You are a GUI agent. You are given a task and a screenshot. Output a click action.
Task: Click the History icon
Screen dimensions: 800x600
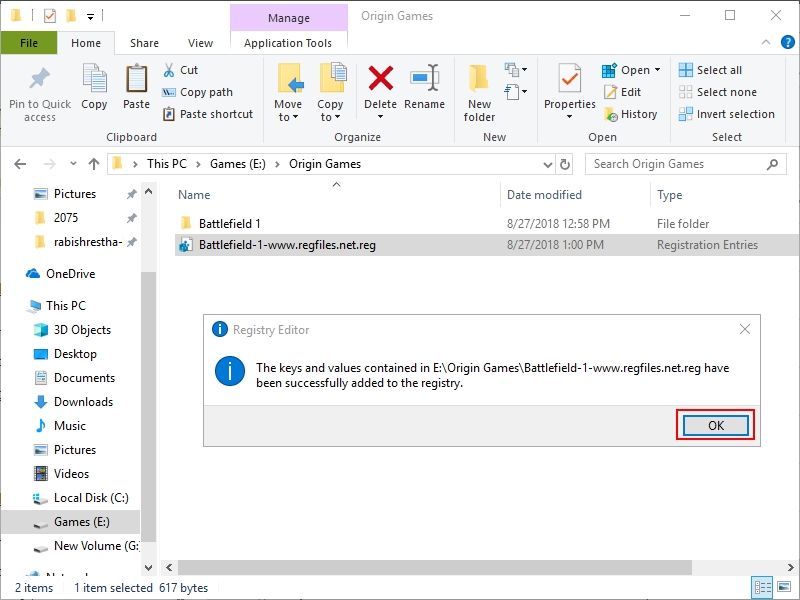coord(612,115)
